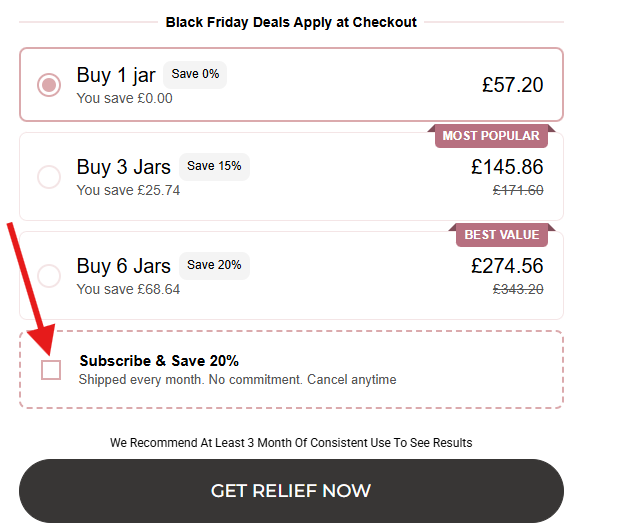
Task: Select the Buy 1 jar radio button
Action: click(x=49, y=85)
